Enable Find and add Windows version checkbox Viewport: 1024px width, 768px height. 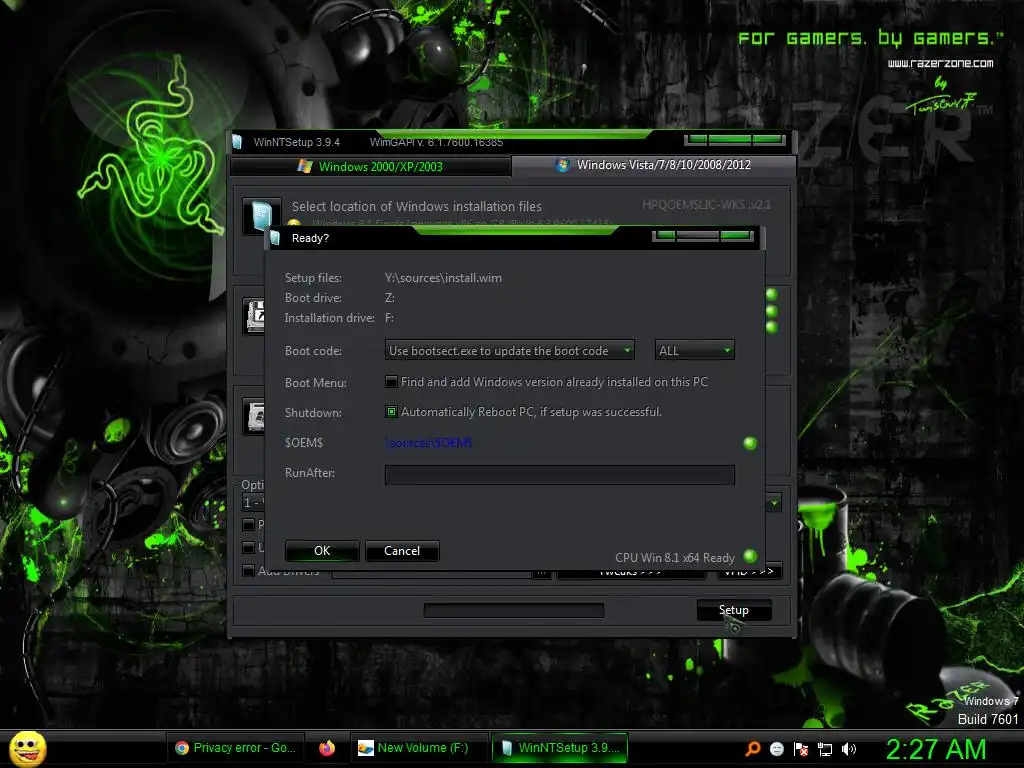pos(391,381)
